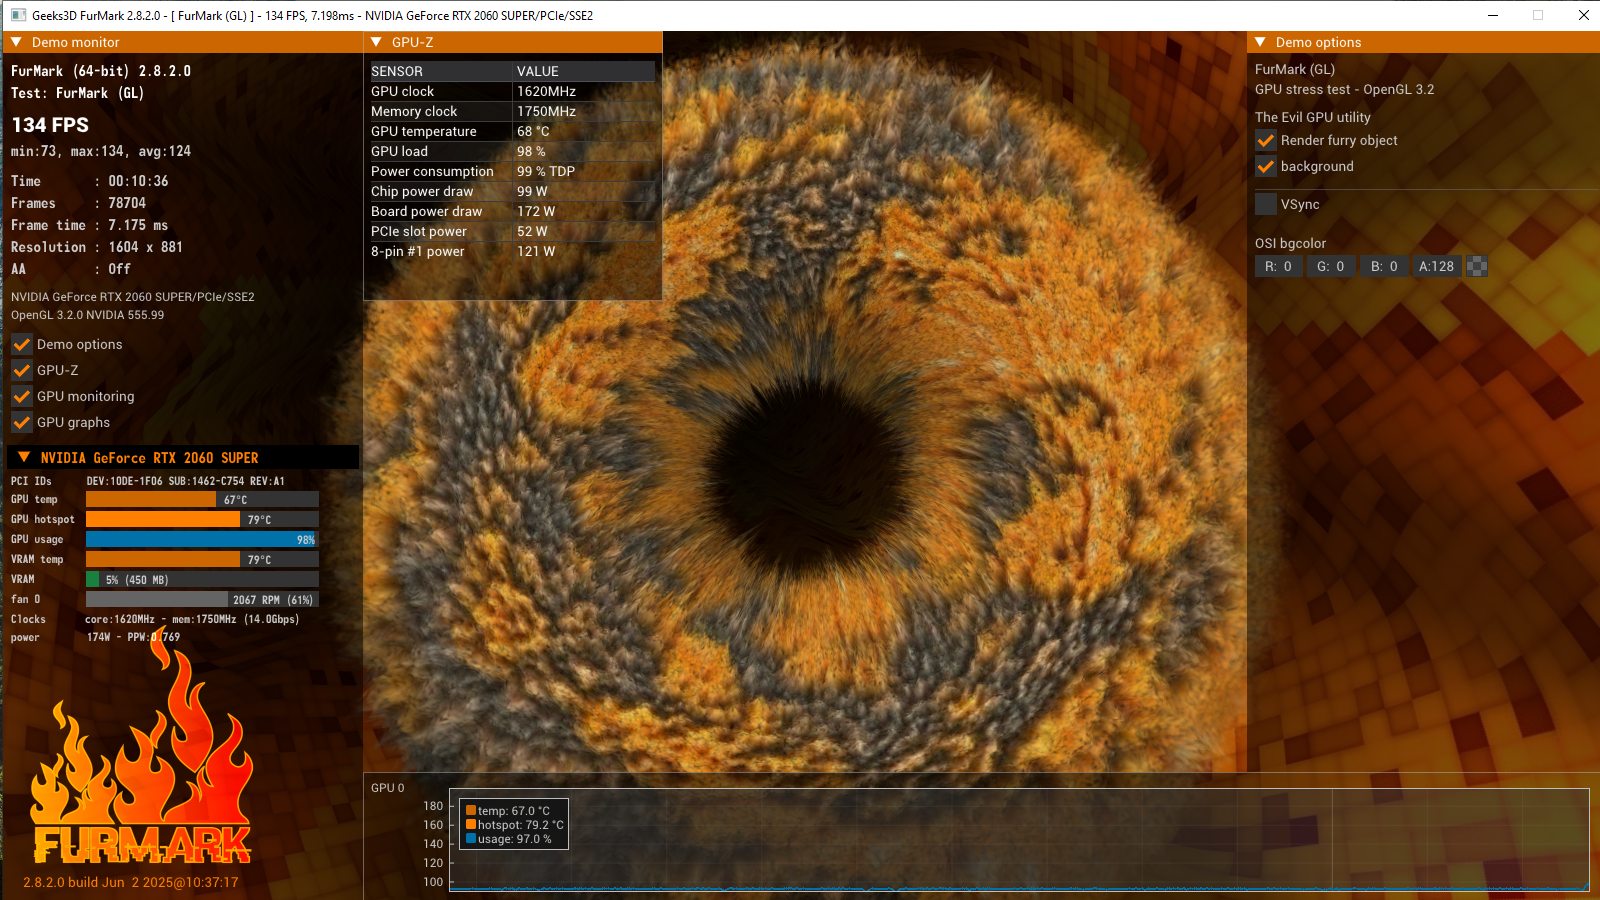The height and width of the screenshot is (900, 1600).
Task: Click the FurMark flame logo
Action: [142, 760]
